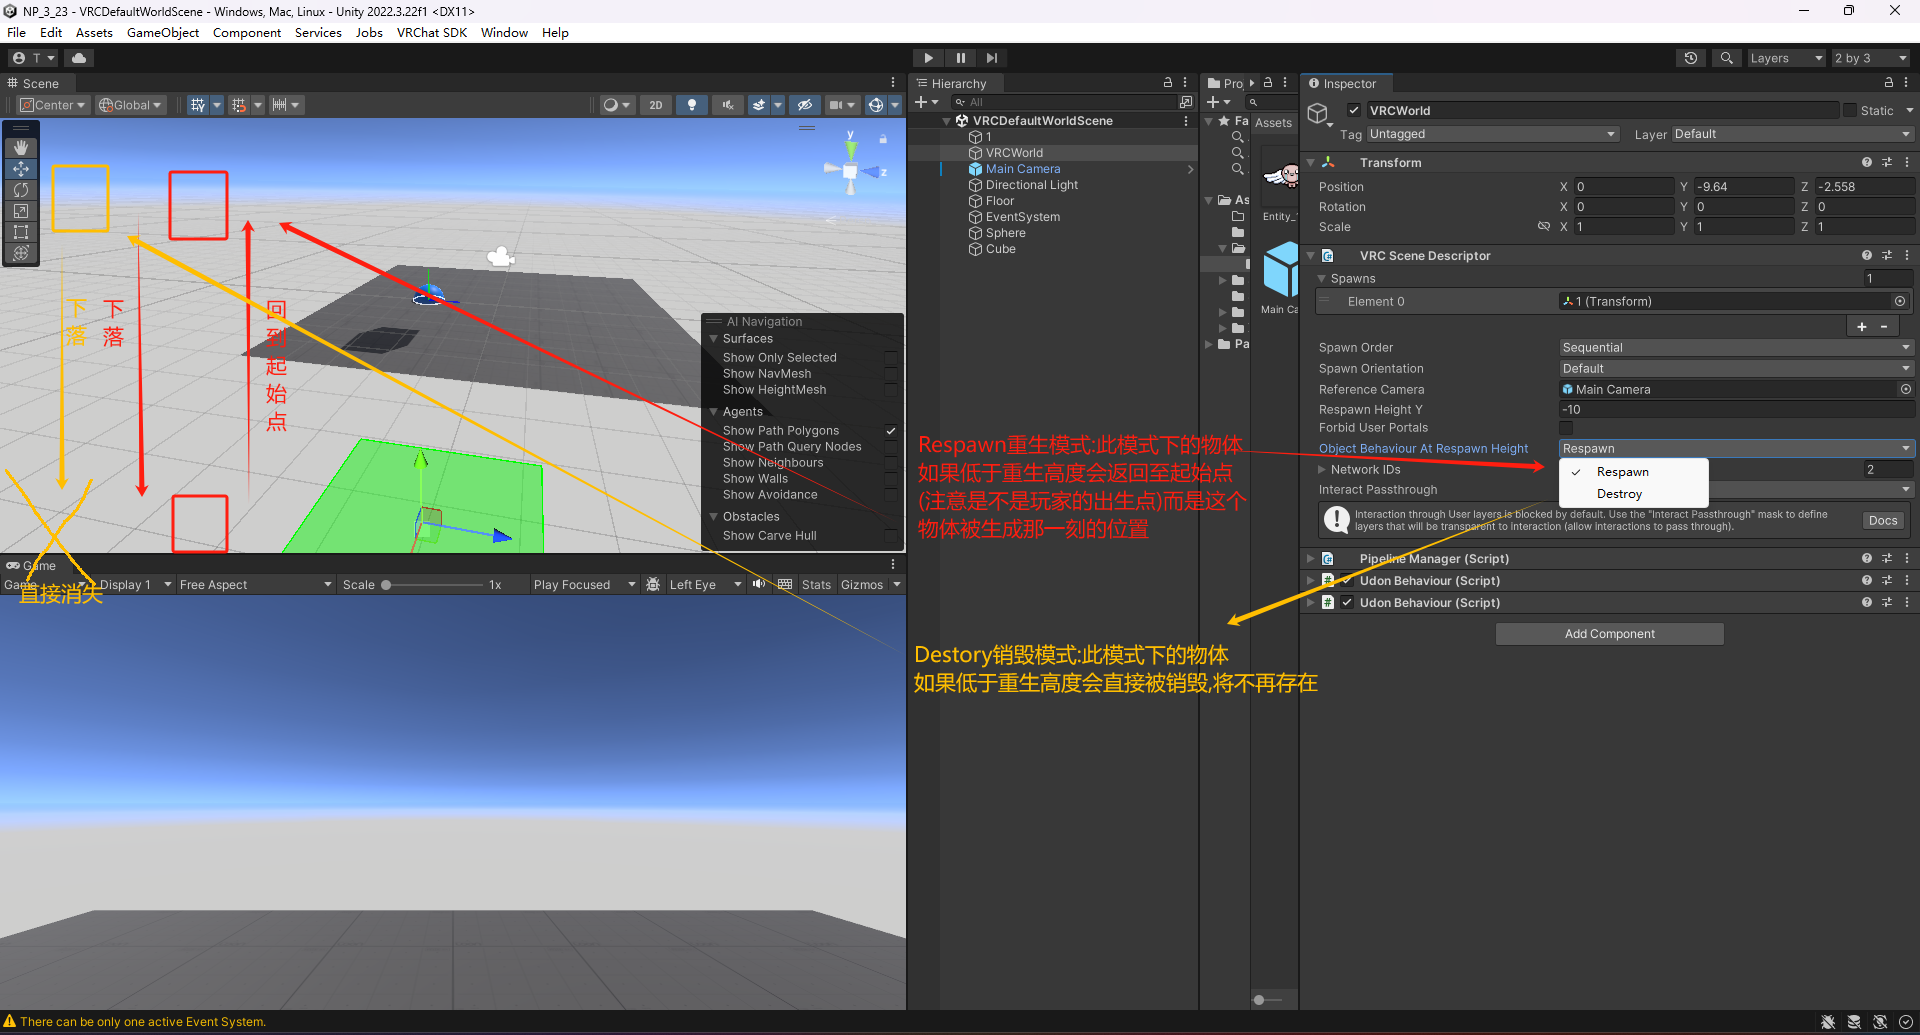Open Docs for Interact Passthrough

1883,520
